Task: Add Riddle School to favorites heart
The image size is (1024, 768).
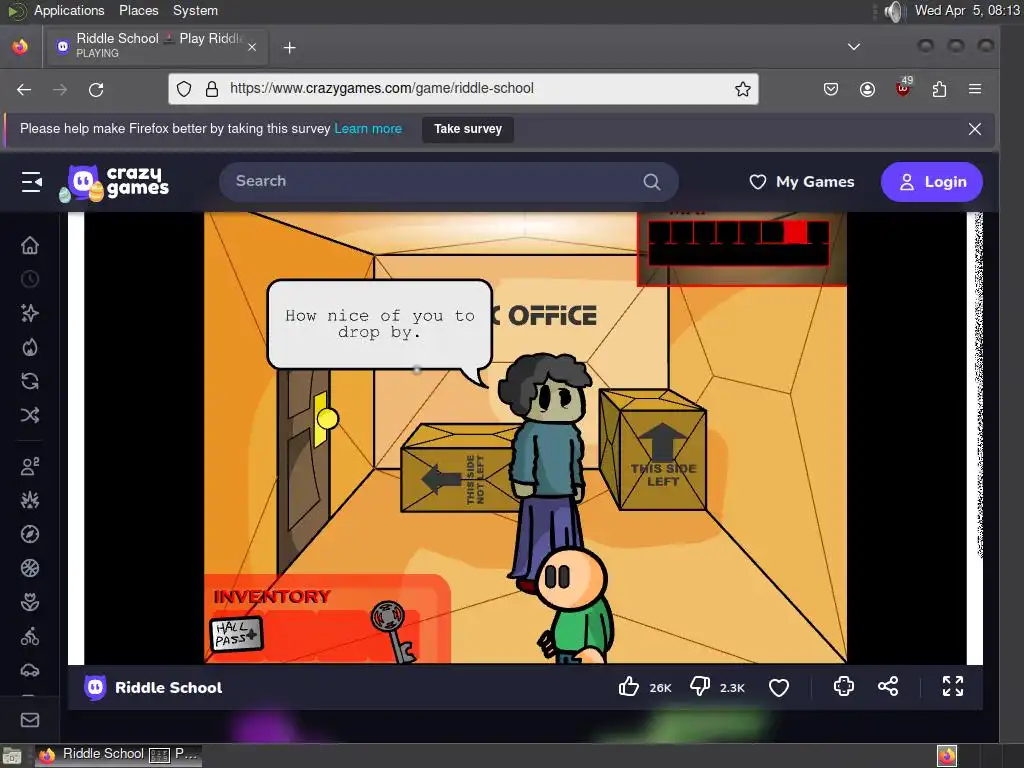Action: pyautogui.click(x=778, y=687)
